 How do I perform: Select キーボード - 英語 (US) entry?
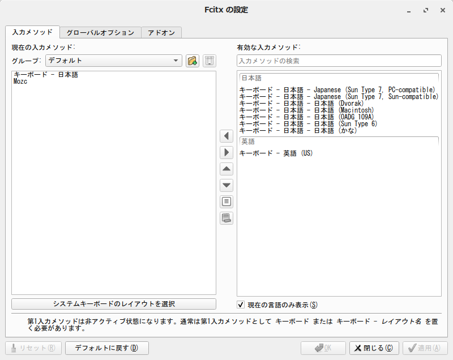point(339,153)
